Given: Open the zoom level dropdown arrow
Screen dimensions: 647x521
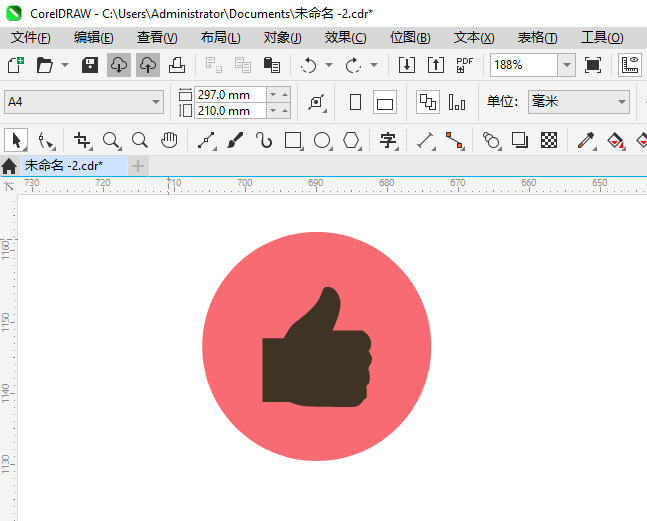Looking at the screenshot, I should coord(567,65).
